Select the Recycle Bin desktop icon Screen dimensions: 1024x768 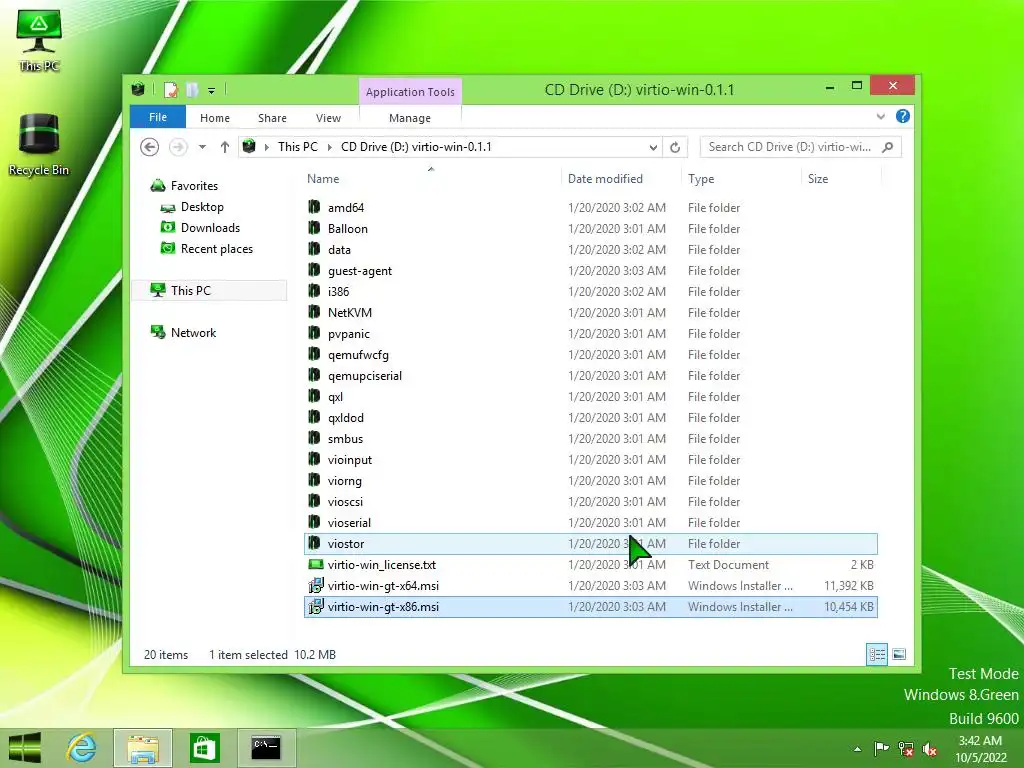(x=39, y=145)
